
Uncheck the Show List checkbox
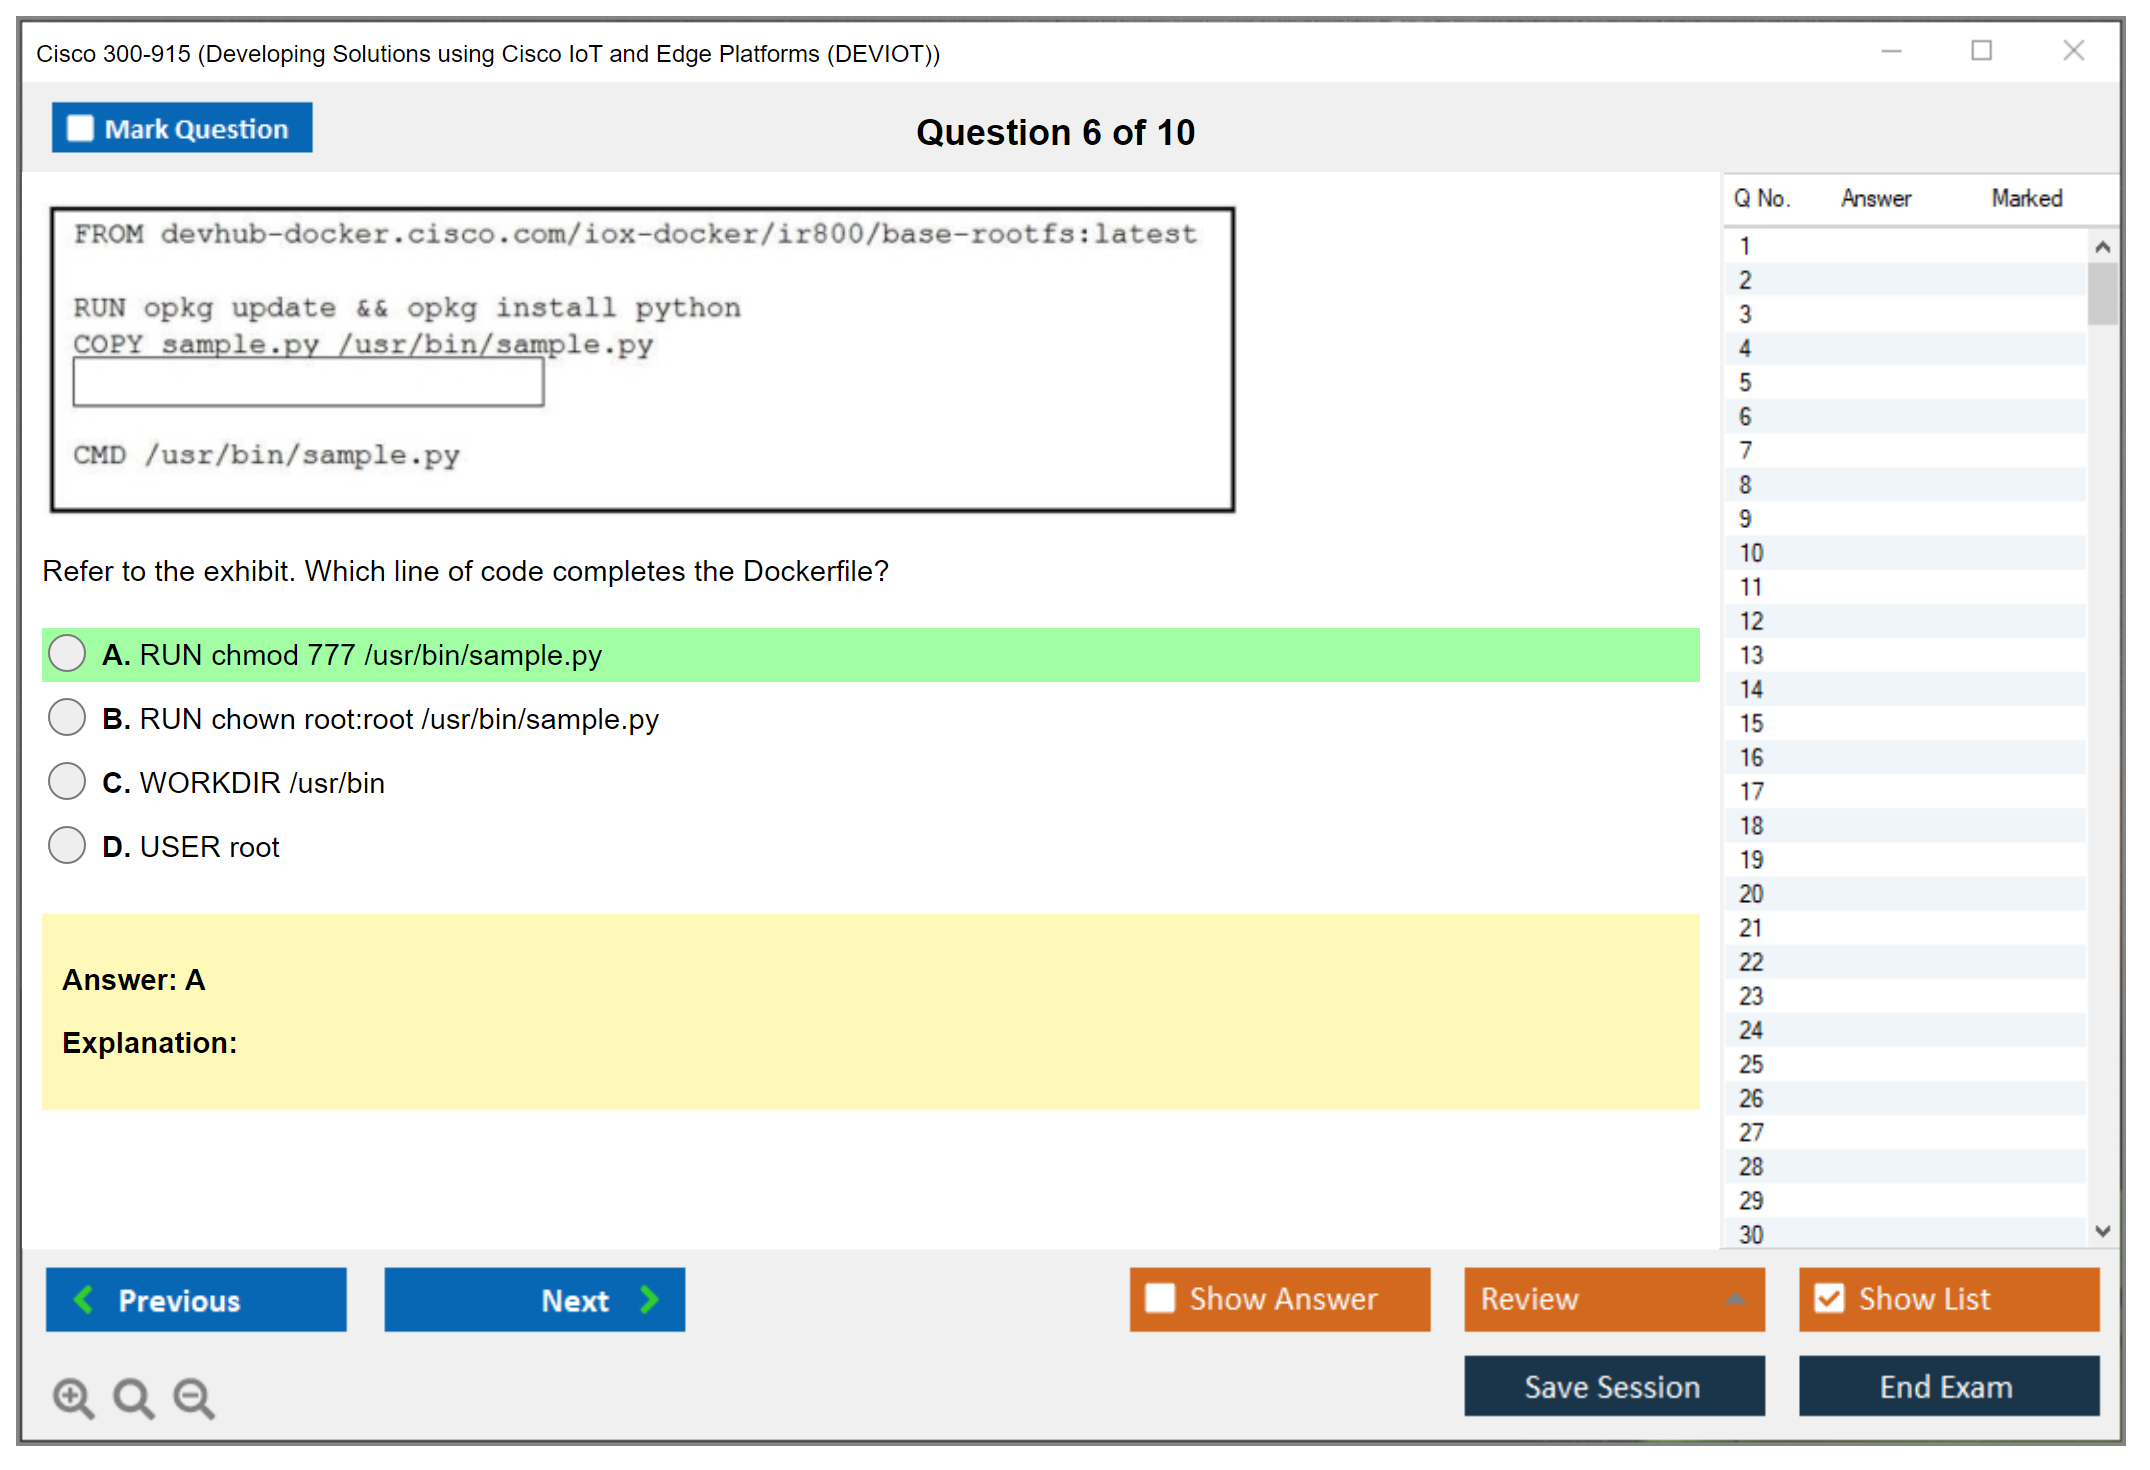1829,1298
